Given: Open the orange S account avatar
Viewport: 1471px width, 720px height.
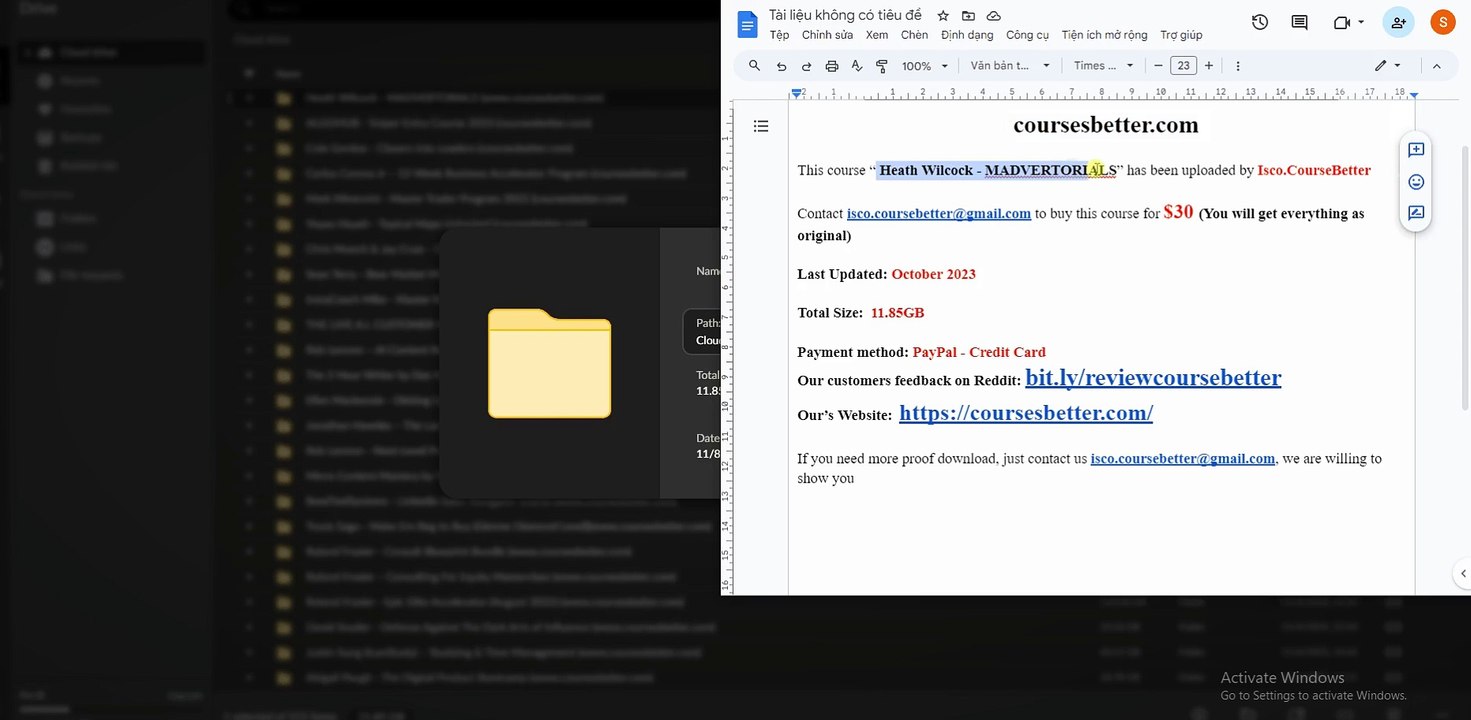Looking at the screenshot, I should (1443, 22).
